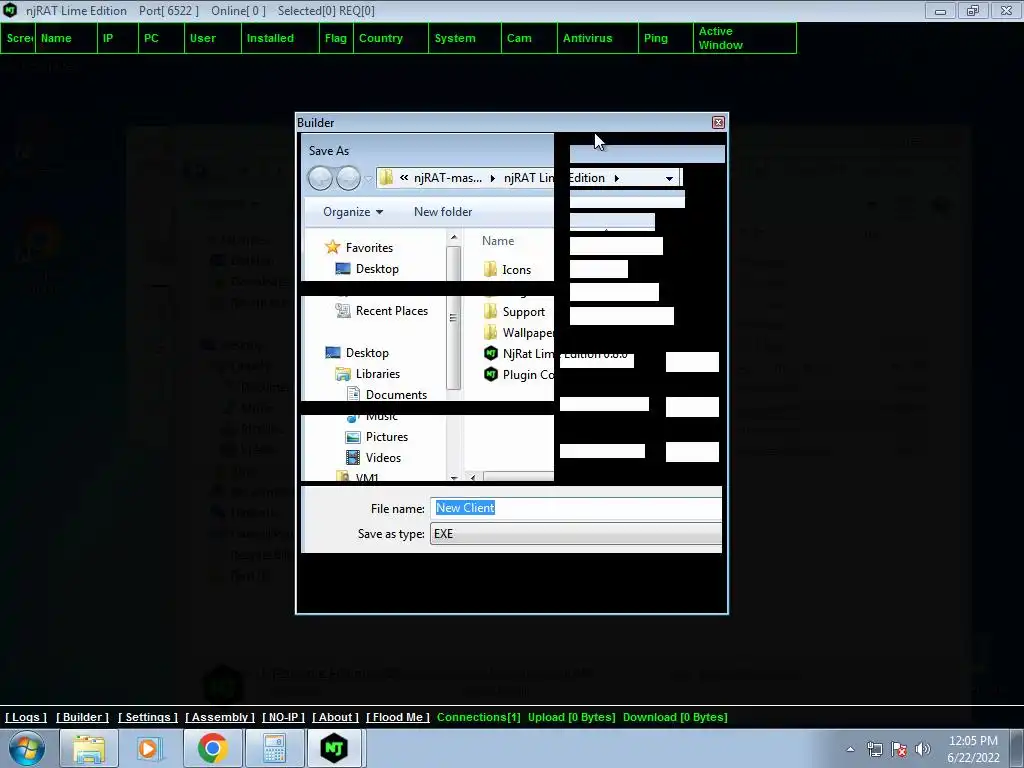
Task: Click the [About] menu item
Action: 335,717
